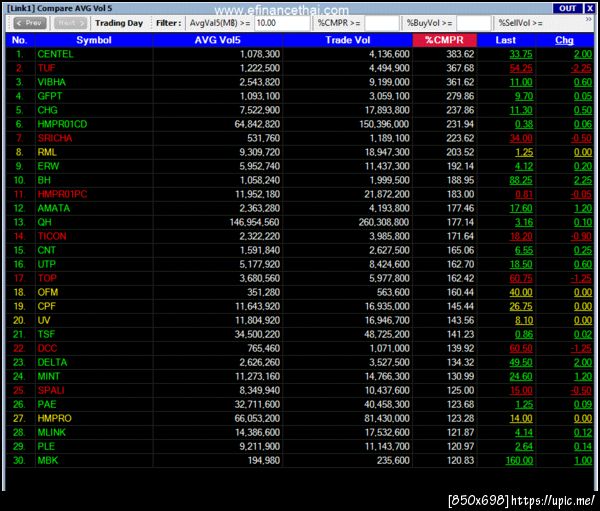
Task: Select the MLINK symbol
Action: tap(51, 432)
